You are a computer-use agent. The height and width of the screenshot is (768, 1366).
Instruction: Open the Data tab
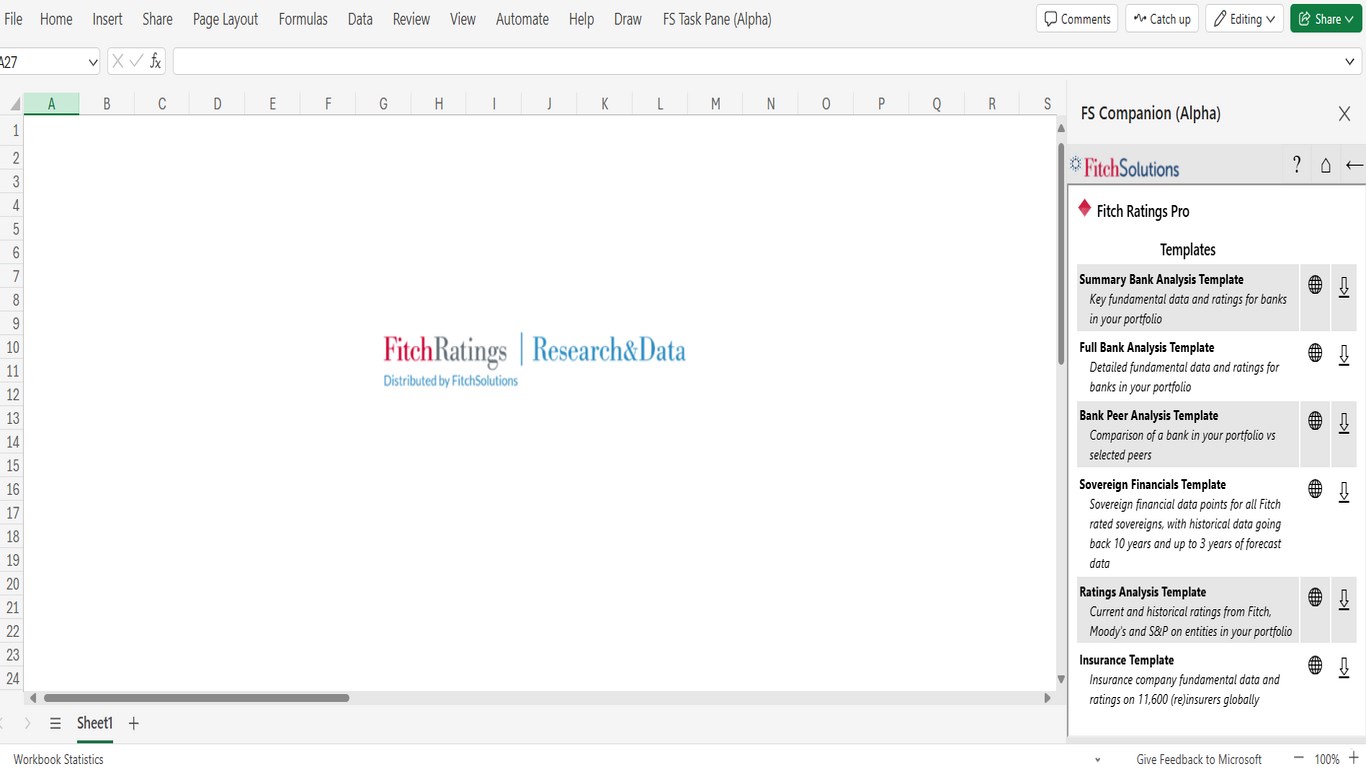[x=360, y=19]
